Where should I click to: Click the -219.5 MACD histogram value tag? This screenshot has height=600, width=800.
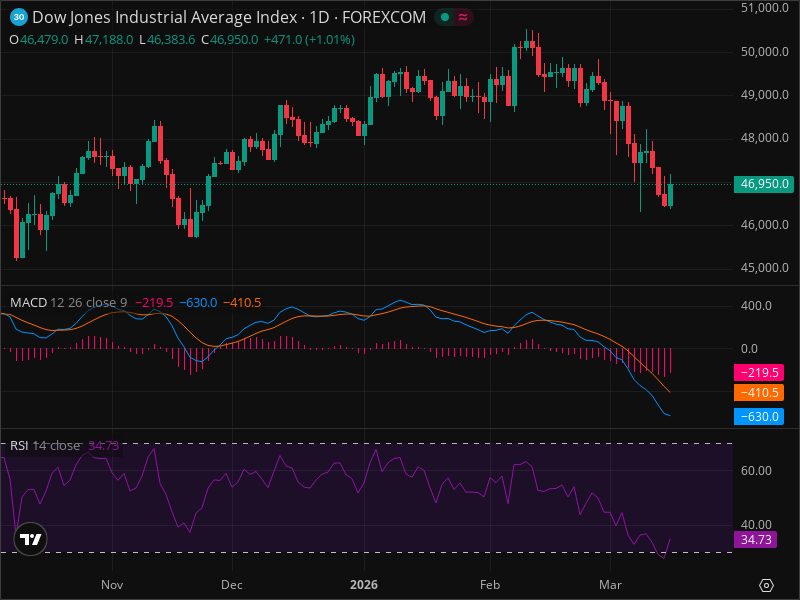tap(759, 372)
